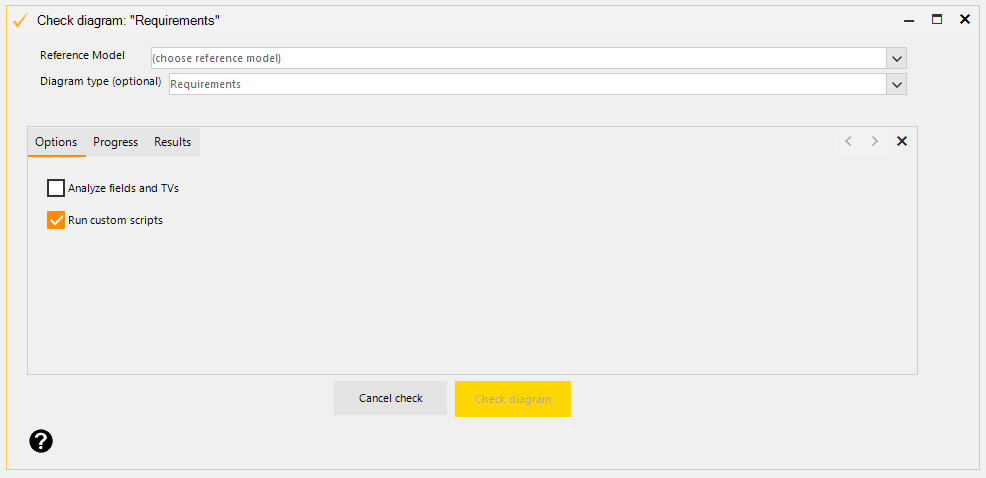Click the right arrow tab navigation icon
Screen dimensions: 986x478
pos(875,141)
